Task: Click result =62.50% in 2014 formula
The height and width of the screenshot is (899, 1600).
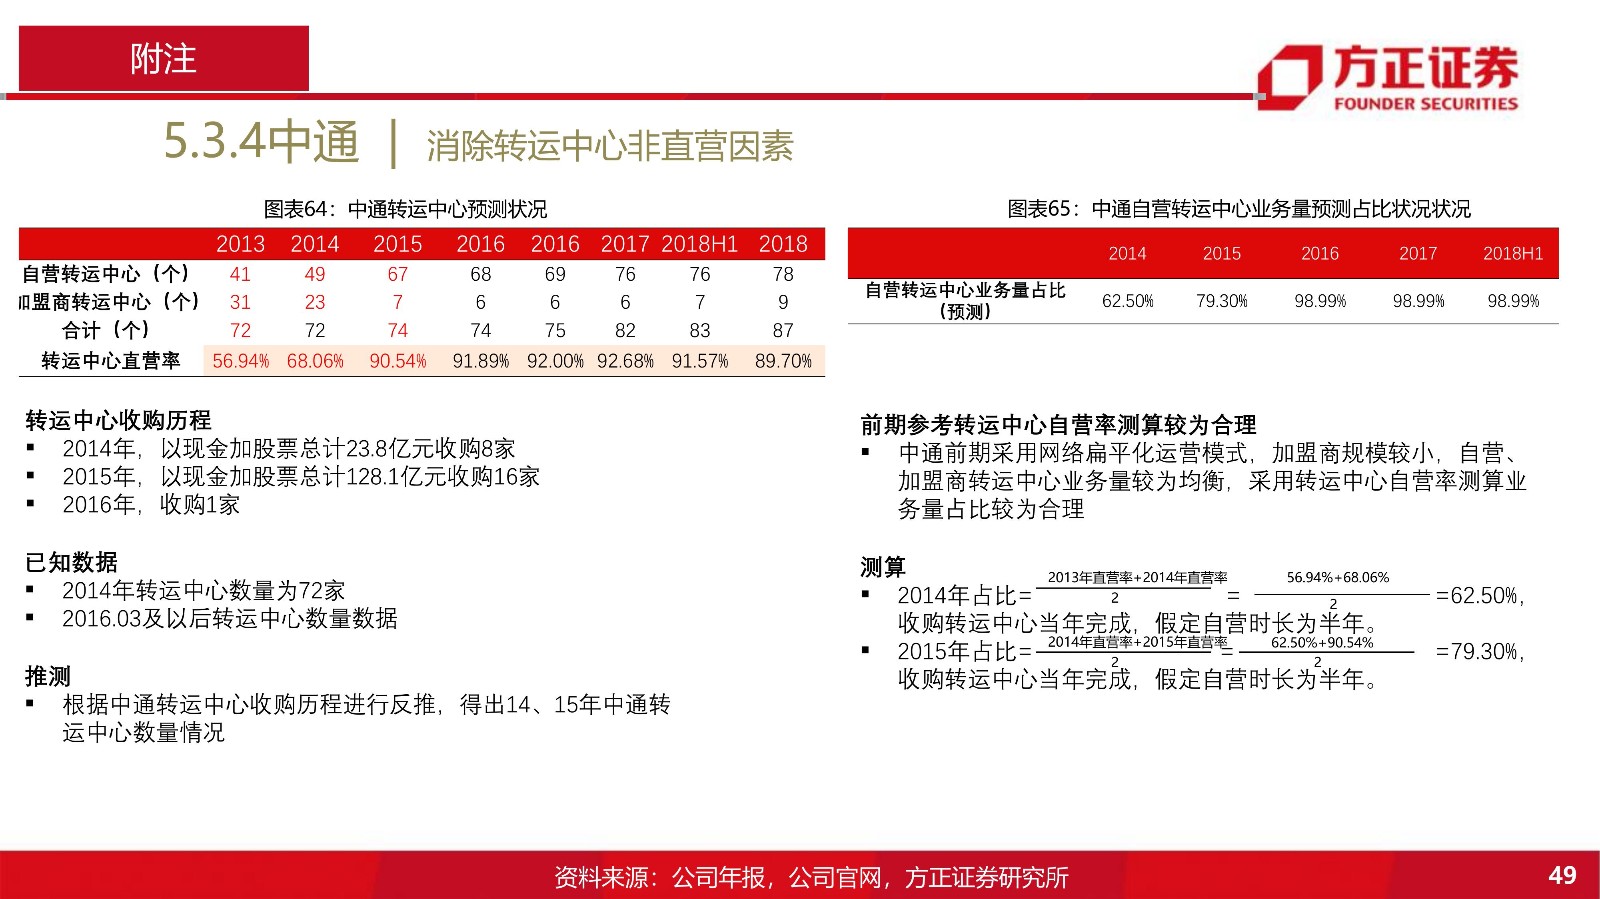Action: [1479, 595]
